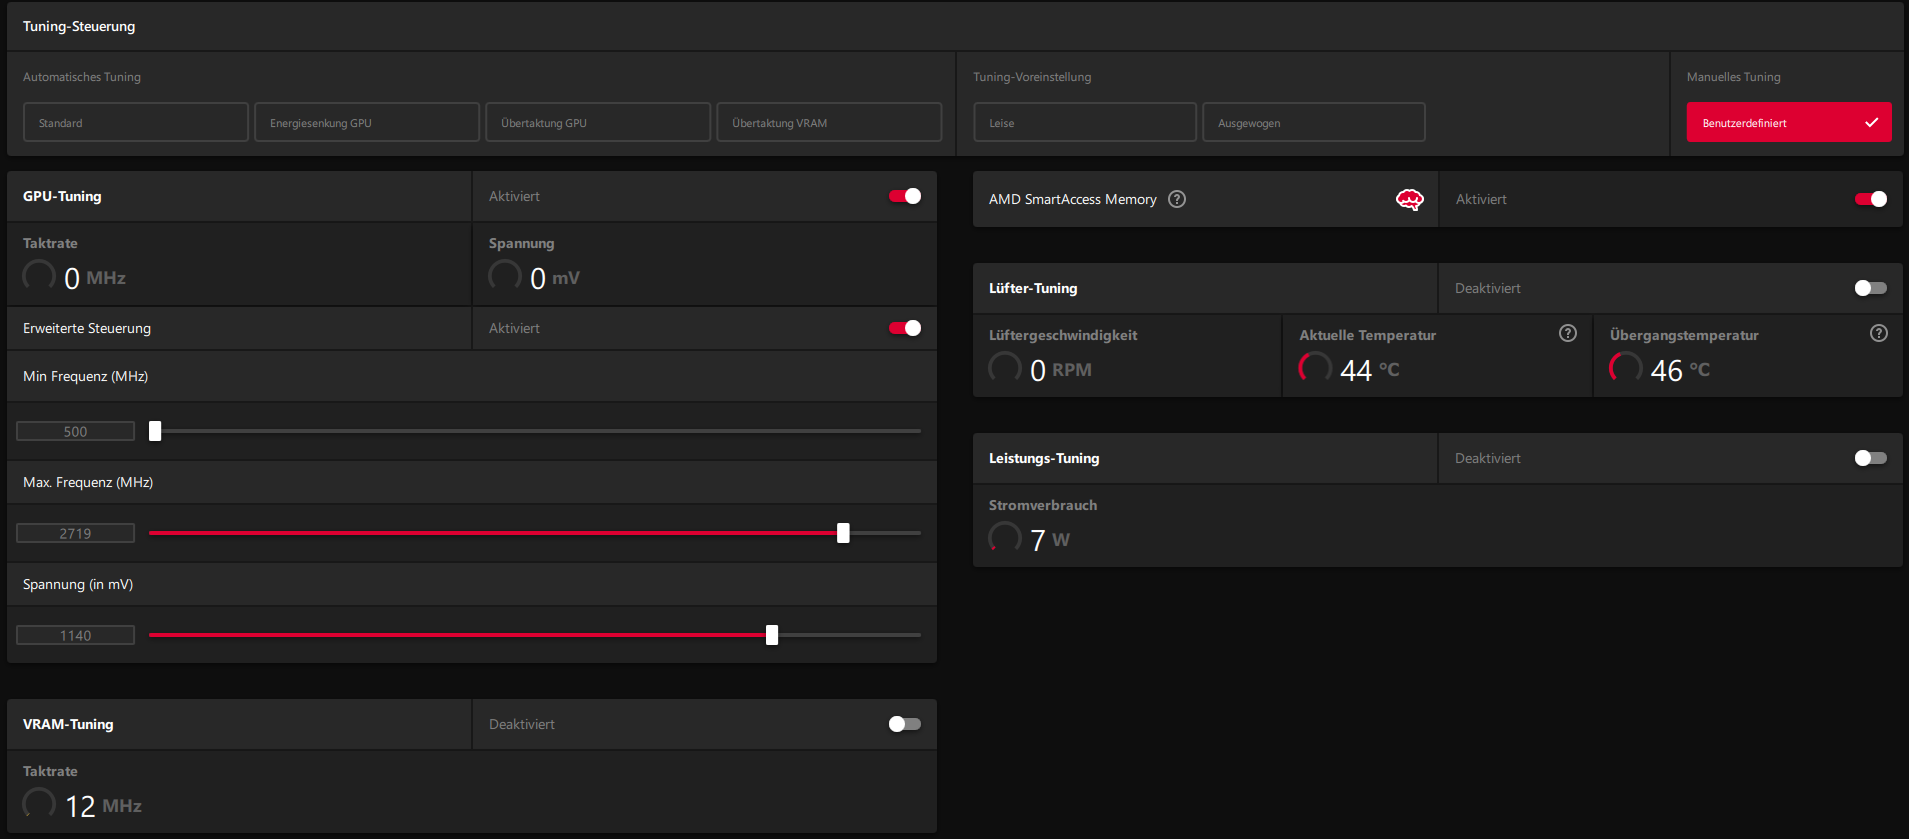Click the 7 W Stromverbrauch value
The image size is (1909, 839).
click(x=1050, y=540)
